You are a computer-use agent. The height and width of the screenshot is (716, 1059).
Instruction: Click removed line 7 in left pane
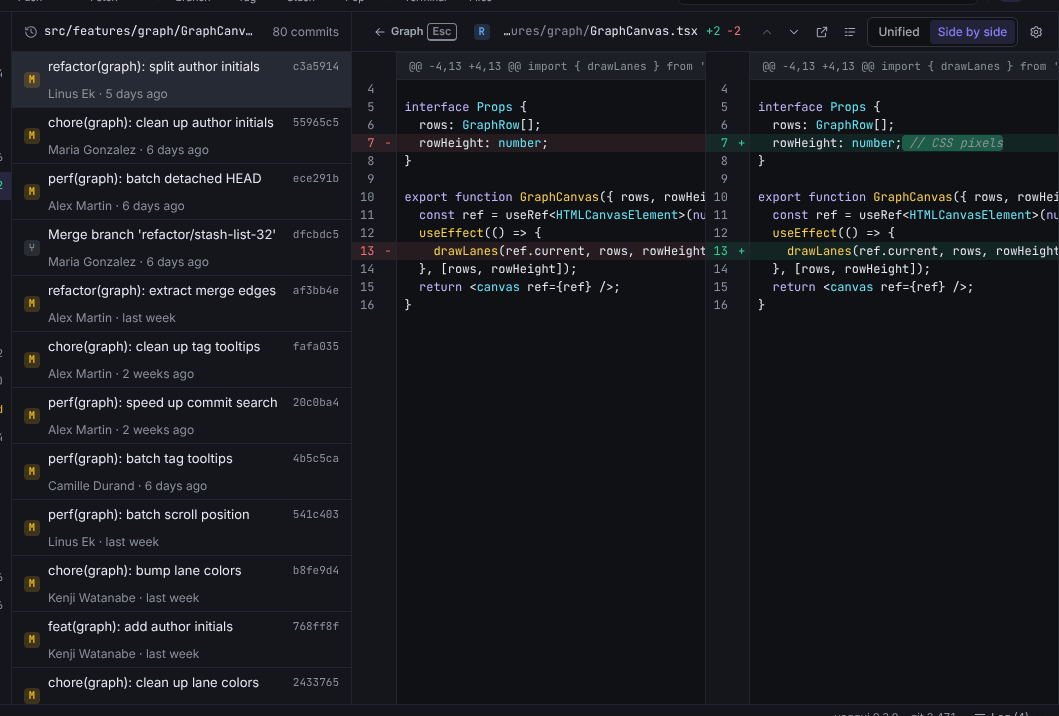[529, 143]
